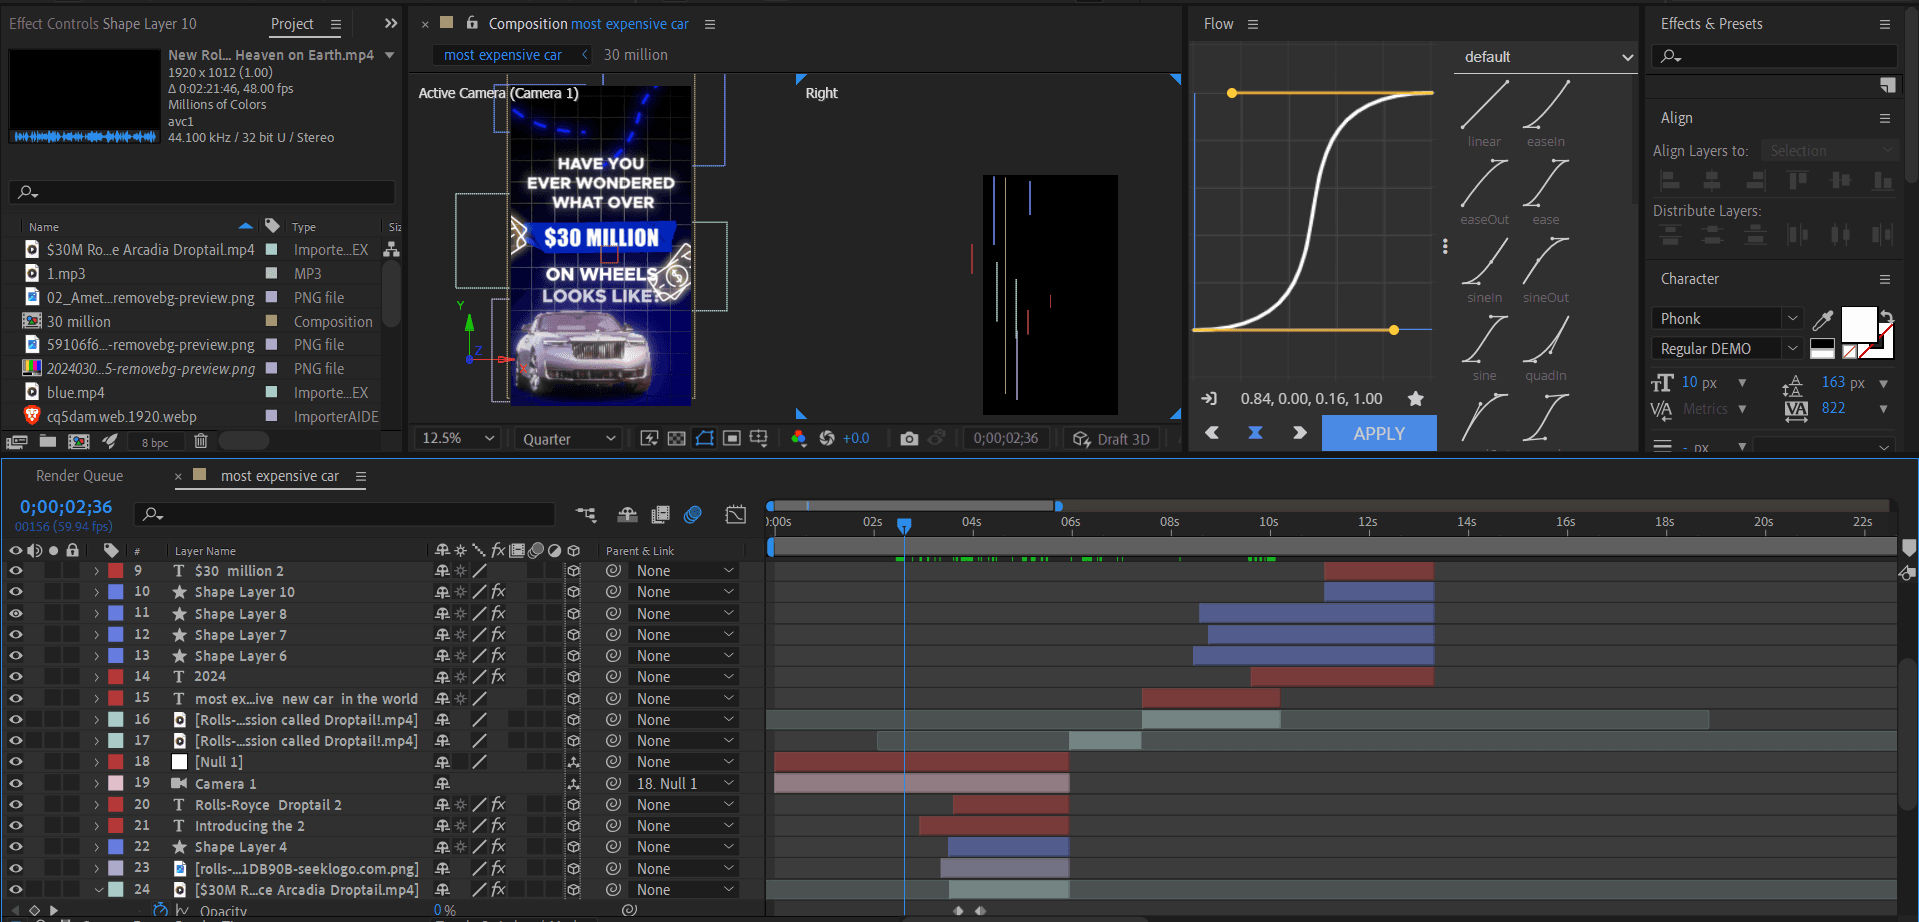
Task: Select the 'most expensive car' timeline tab
Action: 279,476
